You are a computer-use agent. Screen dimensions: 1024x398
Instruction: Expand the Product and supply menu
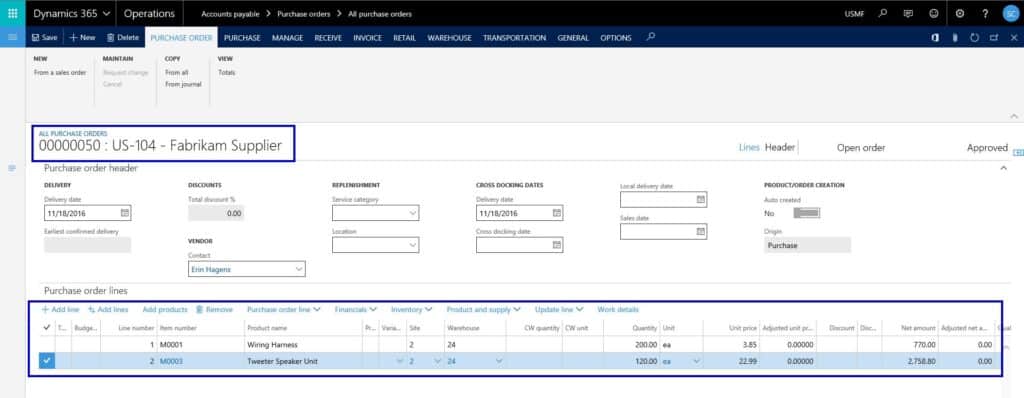pos(483,309)
